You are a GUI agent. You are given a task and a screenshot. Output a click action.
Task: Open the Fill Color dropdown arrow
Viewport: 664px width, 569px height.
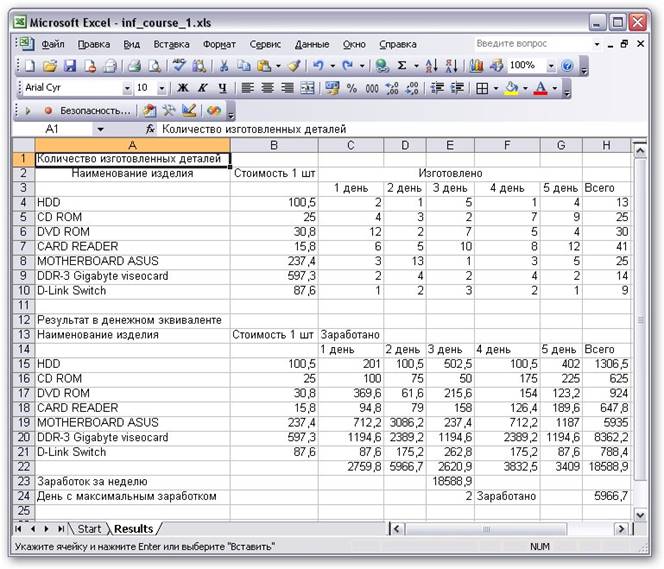click(524, 88)
